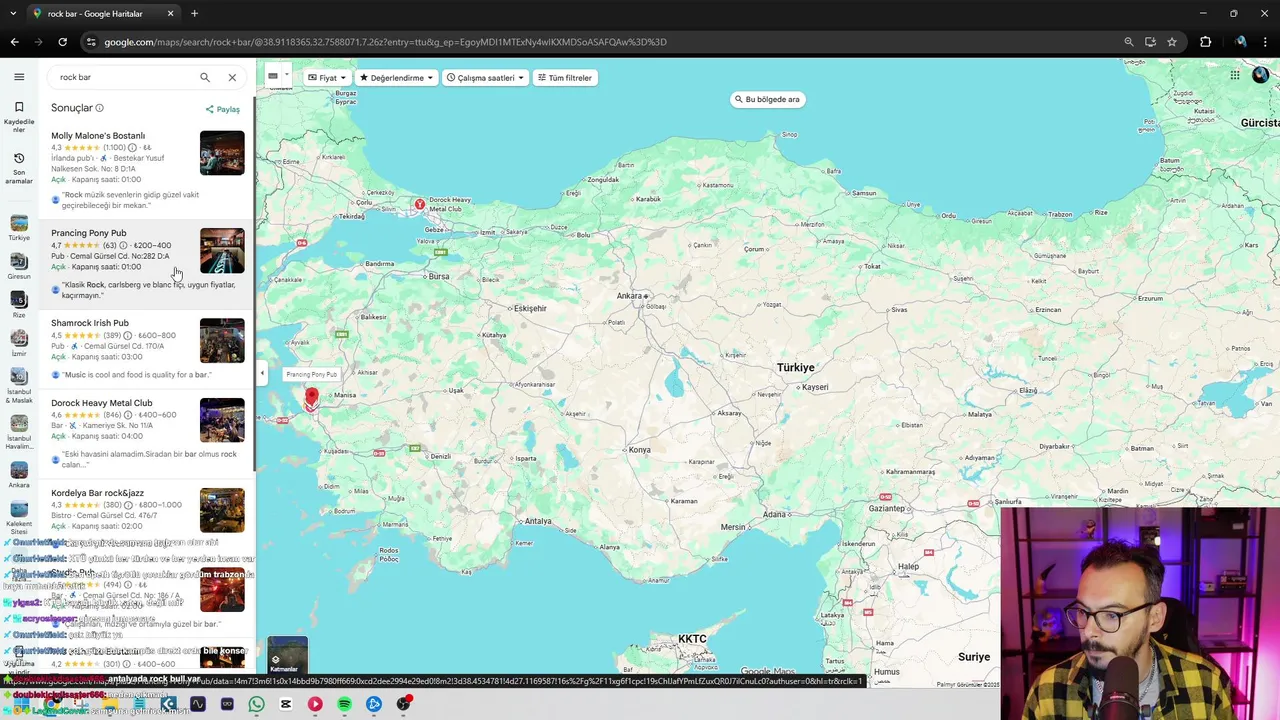Click the Ankara city label on map

coord(629,296)
